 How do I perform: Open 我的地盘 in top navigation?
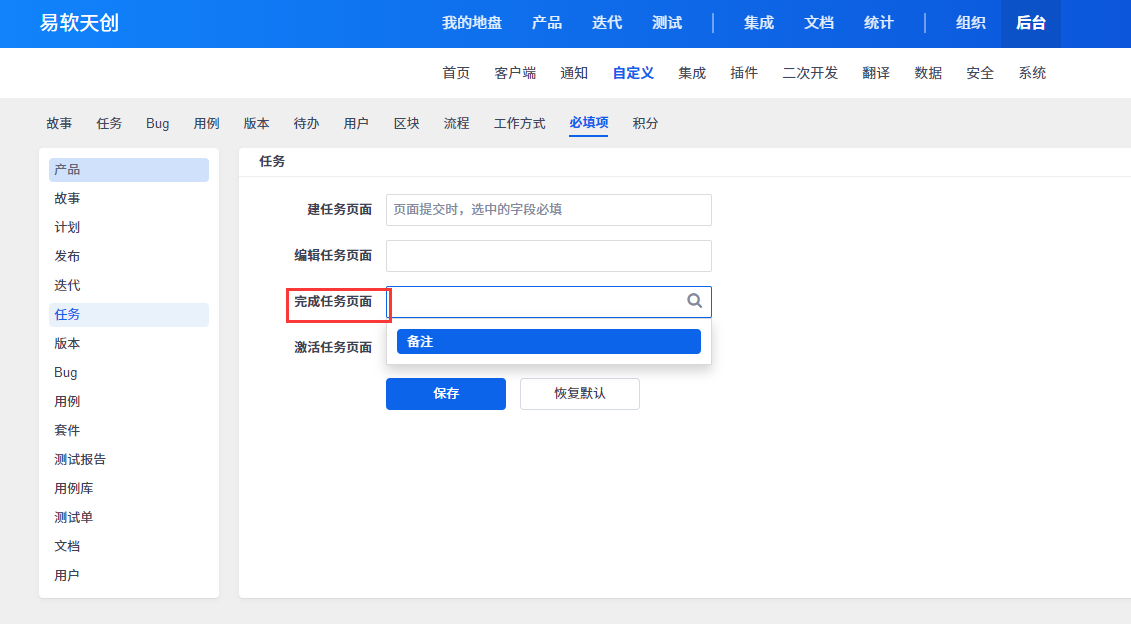pos(472,23)
